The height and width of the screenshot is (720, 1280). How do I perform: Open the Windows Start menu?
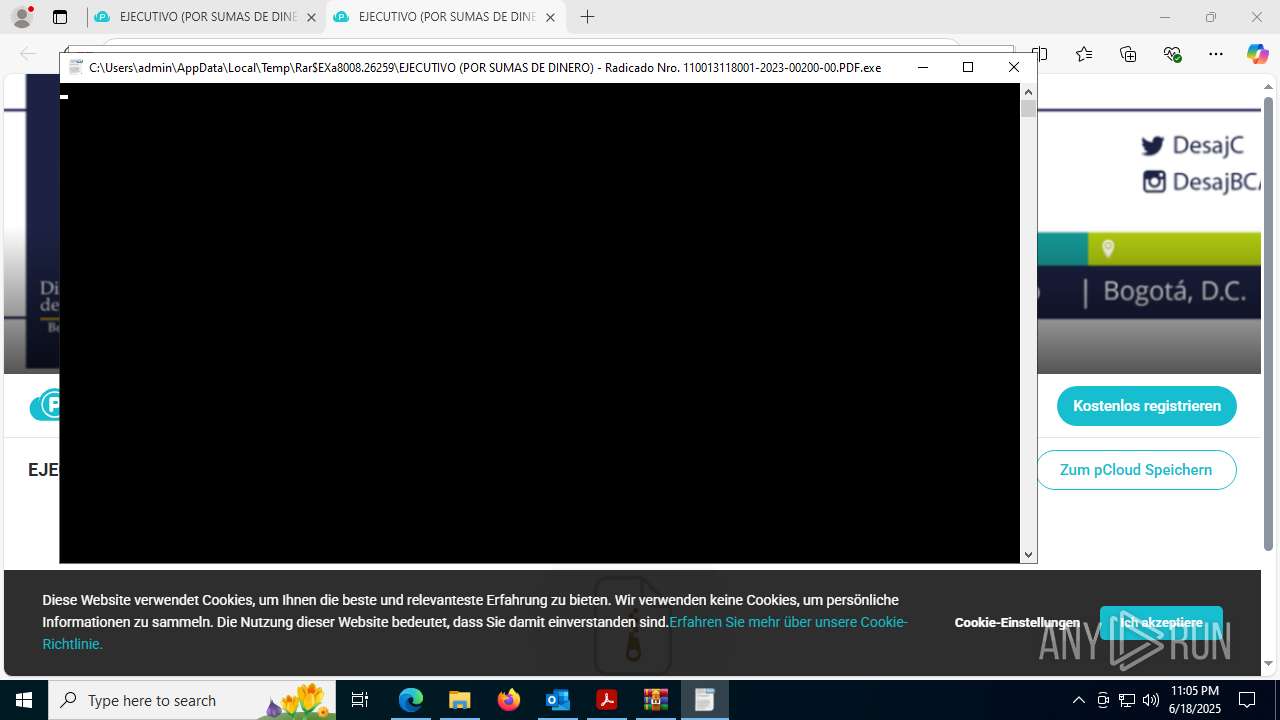coord(24,700)
